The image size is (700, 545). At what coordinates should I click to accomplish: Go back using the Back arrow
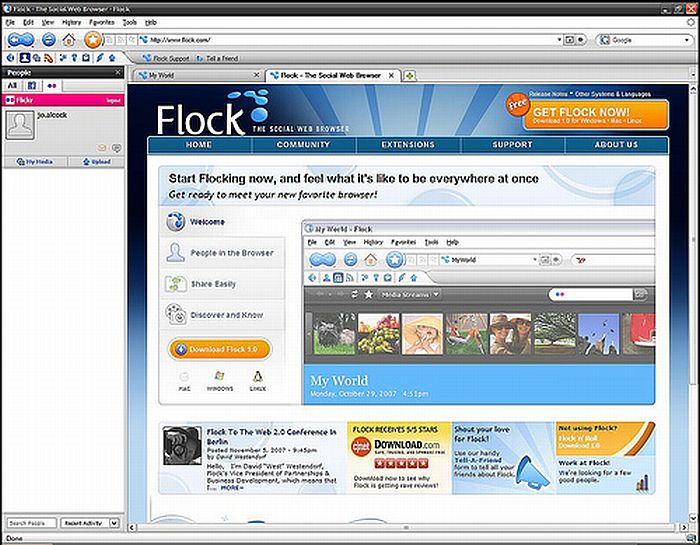pyautogui.click(x=16, y=40)
